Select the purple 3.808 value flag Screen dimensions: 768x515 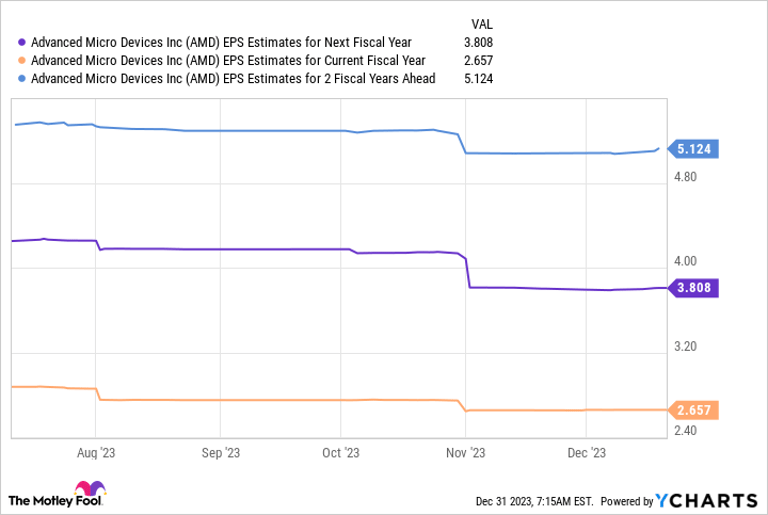point(693,288)
